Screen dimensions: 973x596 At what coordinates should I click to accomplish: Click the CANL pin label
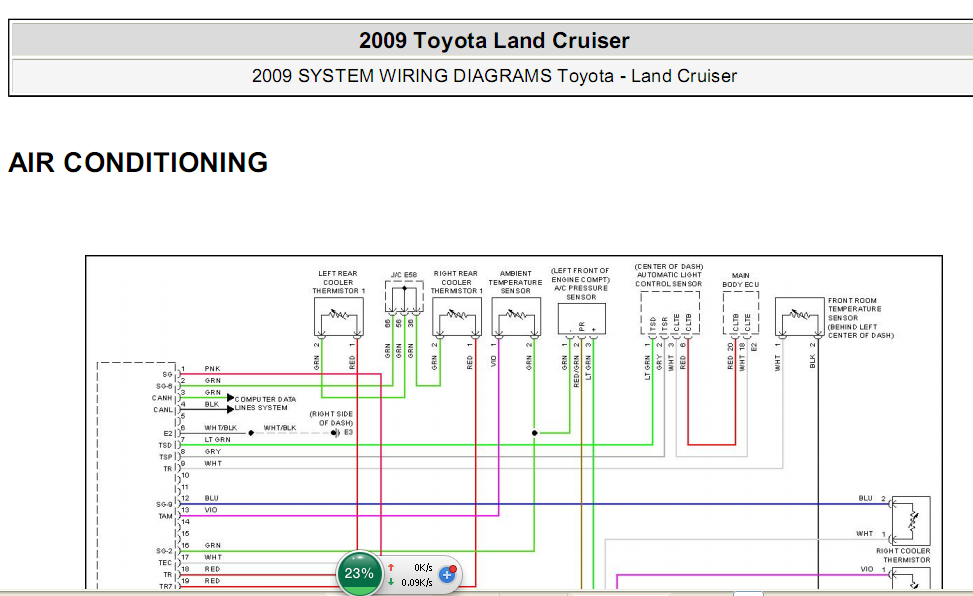(x=163, y=410)
